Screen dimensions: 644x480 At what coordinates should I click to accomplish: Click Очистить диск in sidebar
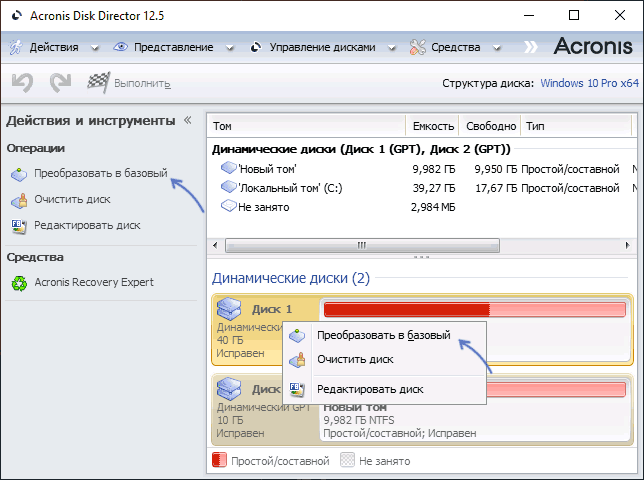(x=72, y=199)
